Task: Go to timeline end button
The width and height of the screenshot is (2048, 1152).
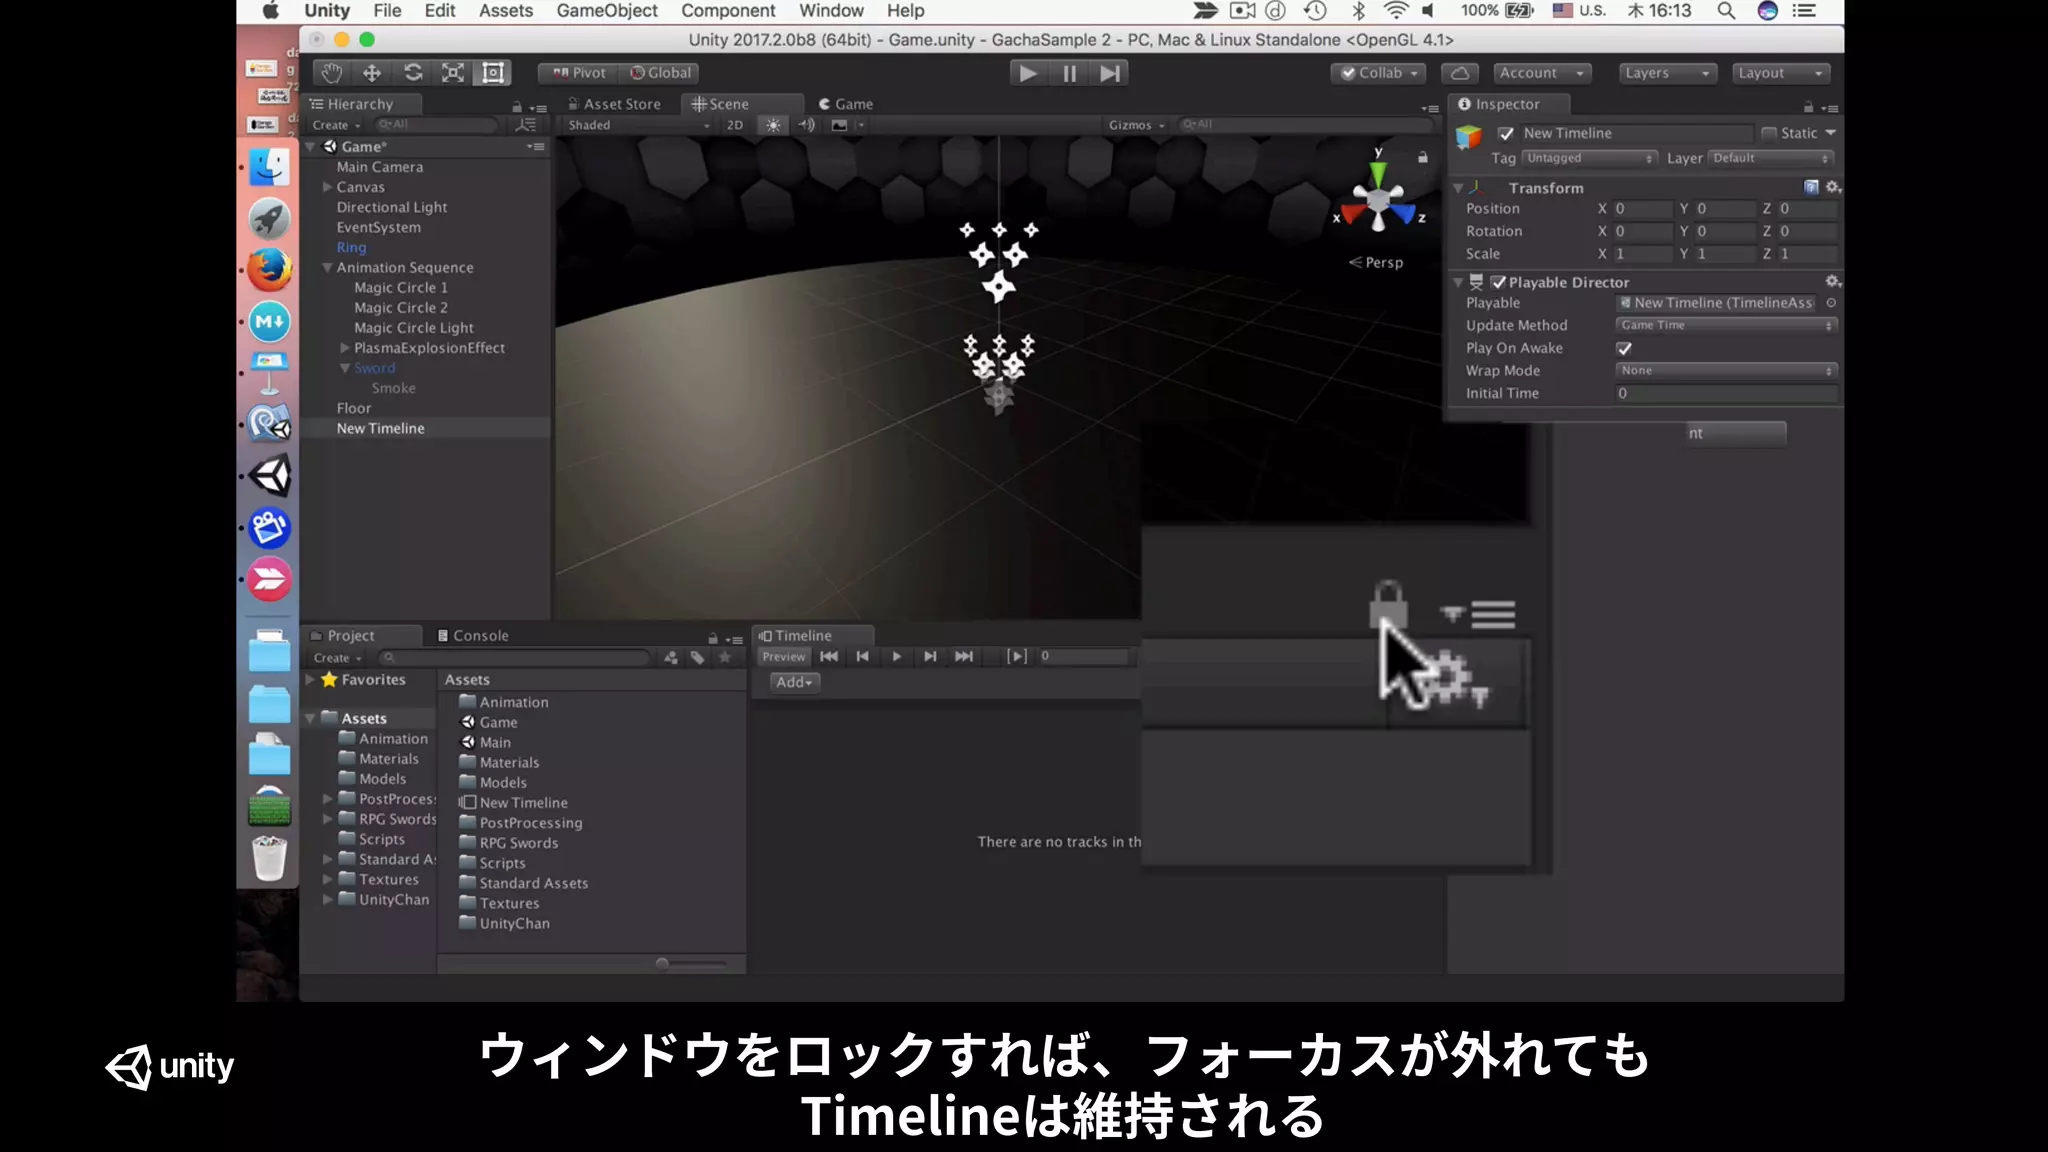Action: [964, 657]
